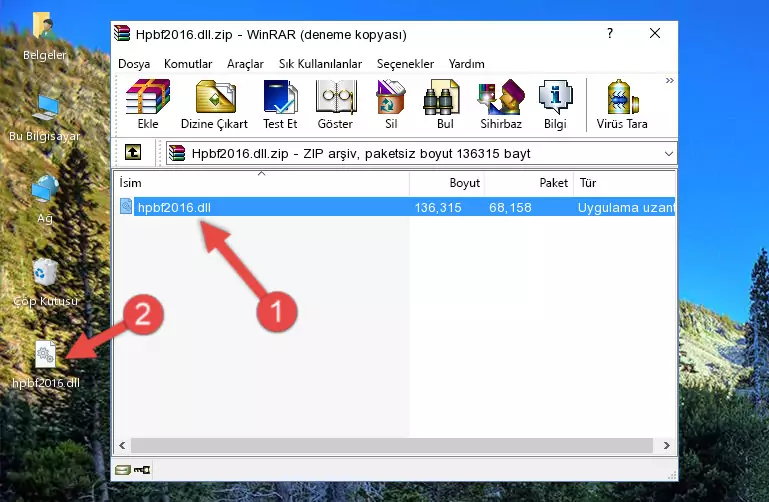Launch the Sihirbaz wizard
This screenshot has width=769, height=502.
pyautogui.click(x=501, y=104)
